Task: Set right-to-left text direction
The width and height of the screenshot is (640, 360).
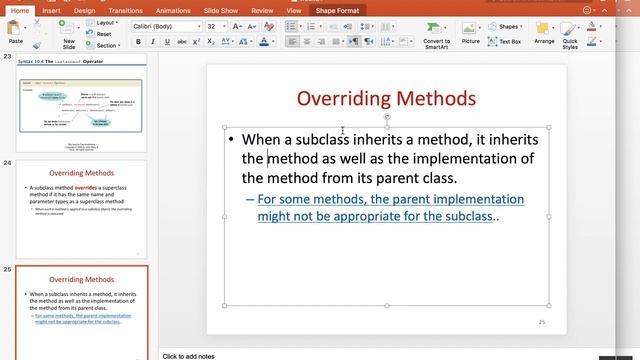Action: point(369,42)
